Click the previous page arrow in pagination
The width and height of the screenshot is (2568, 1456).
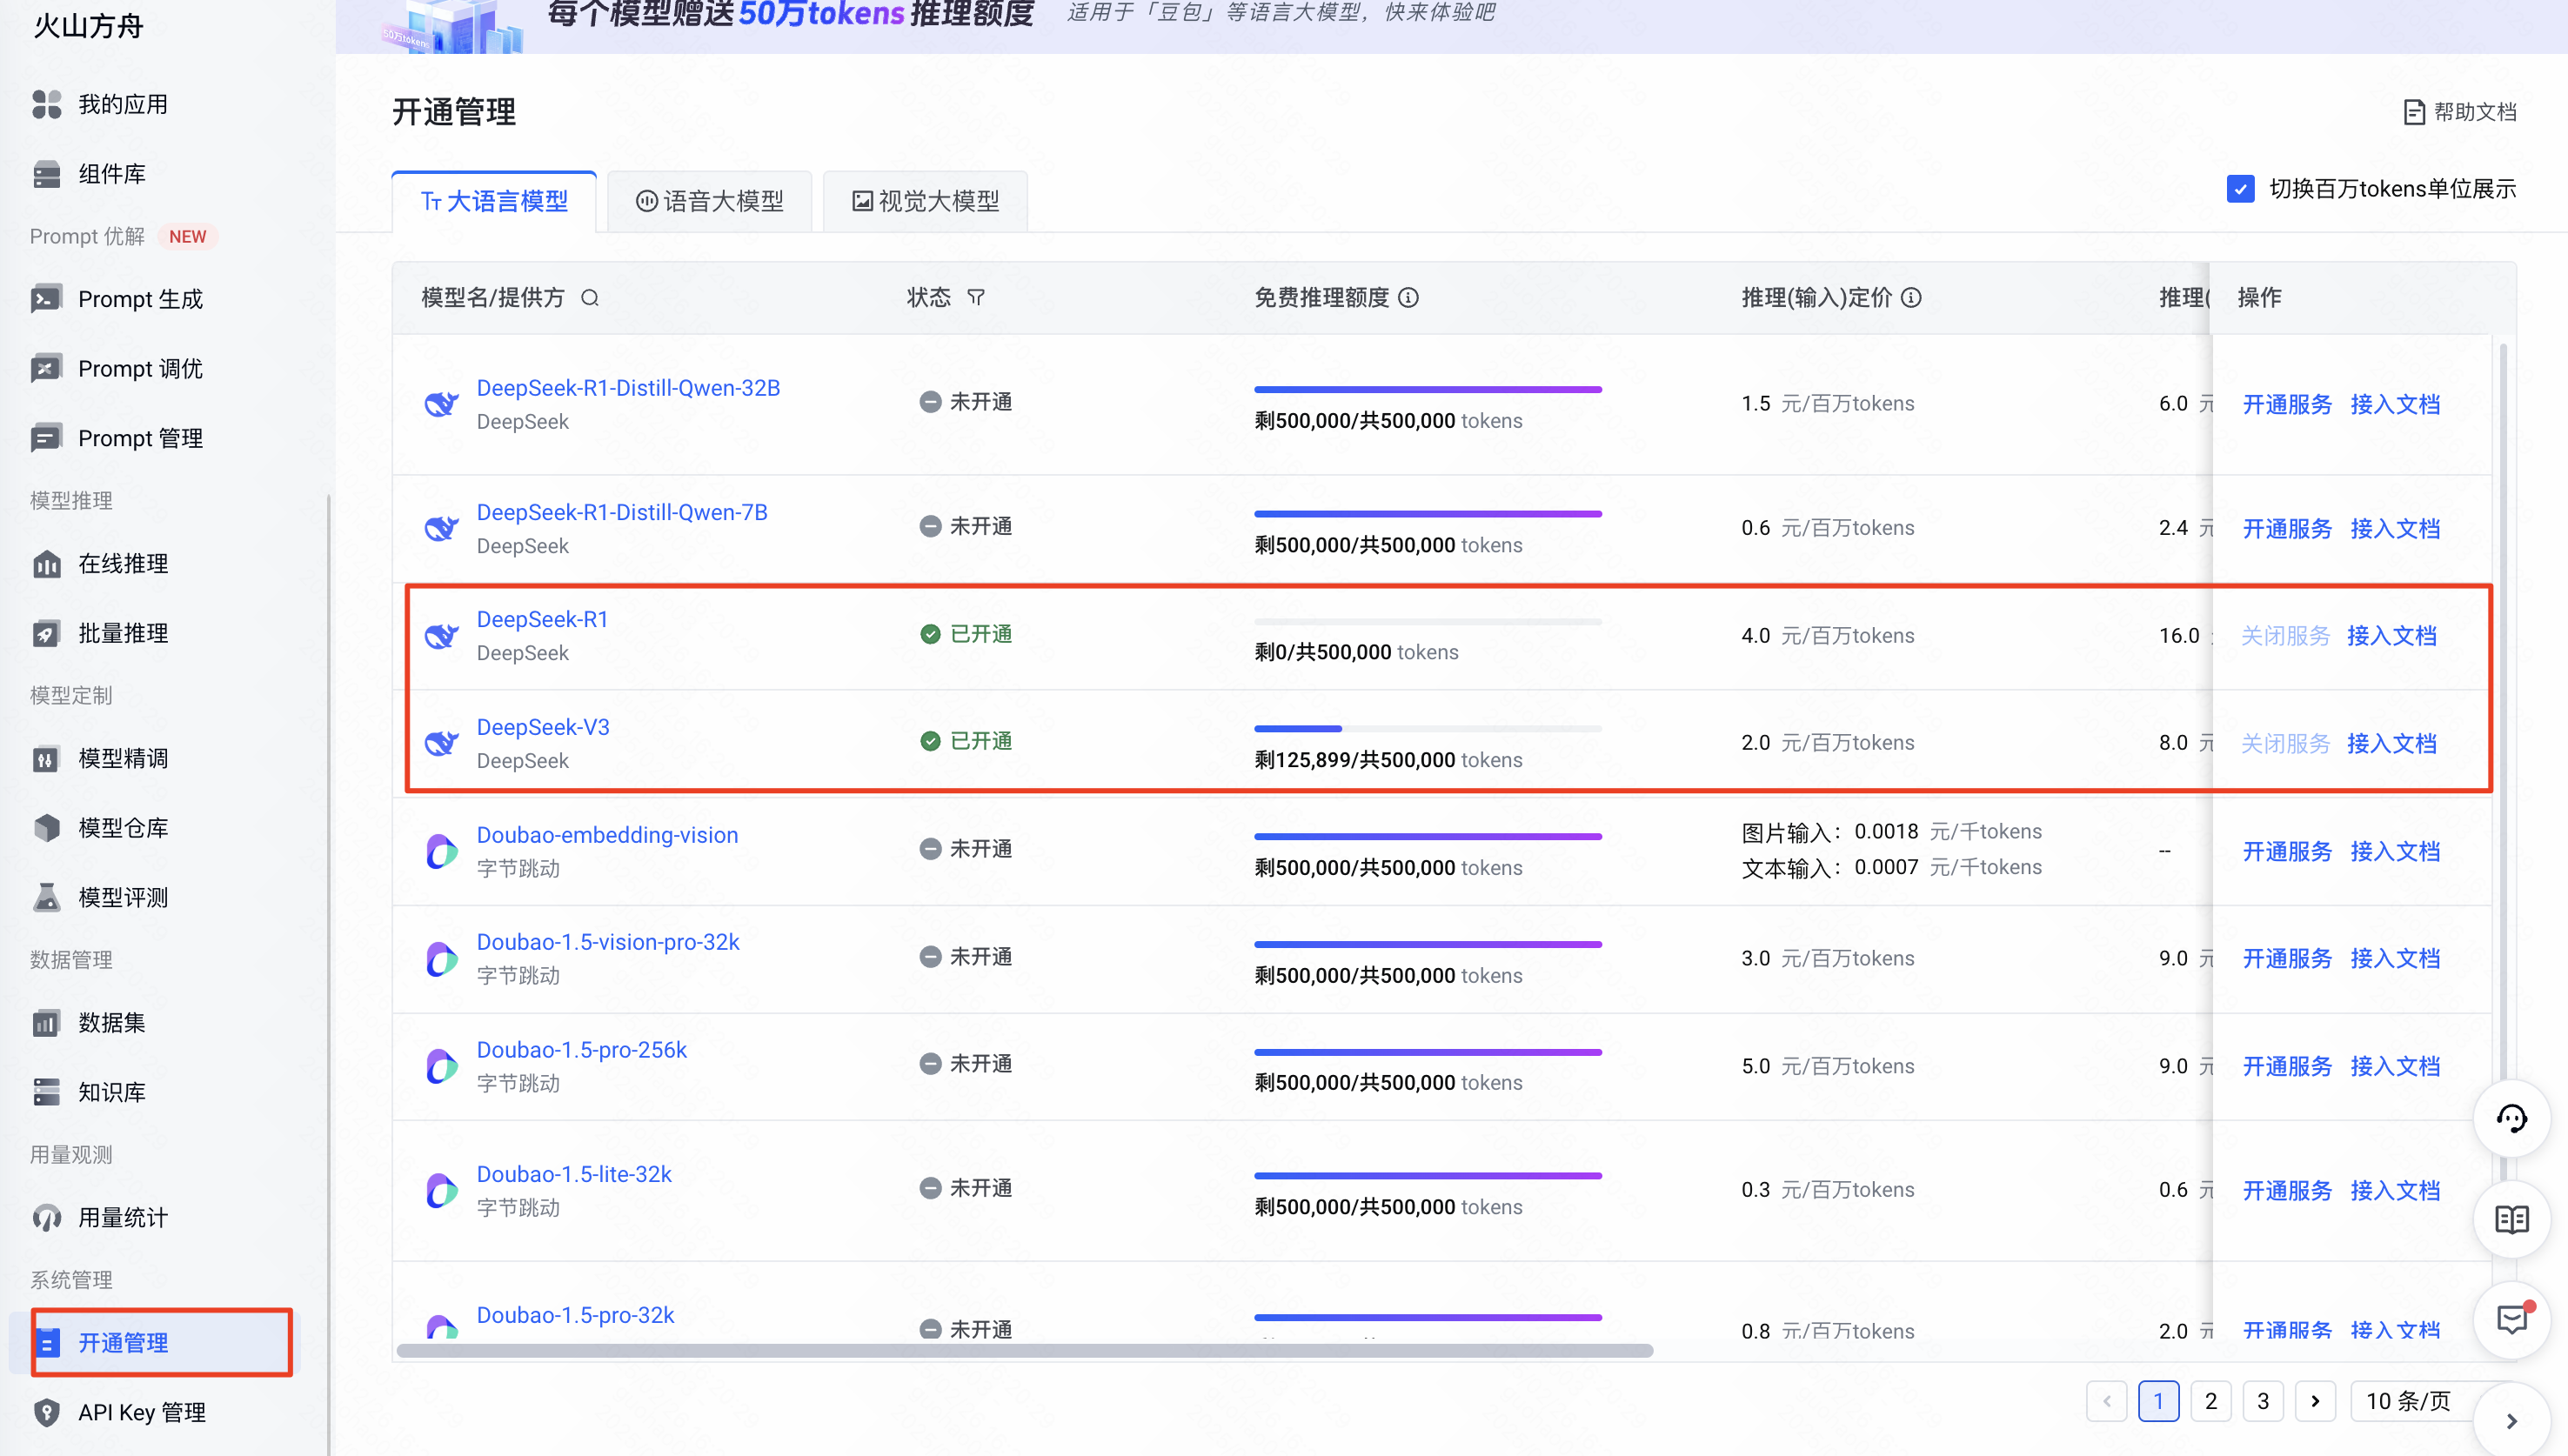pyautogui.click(x=2106, y=1401)
